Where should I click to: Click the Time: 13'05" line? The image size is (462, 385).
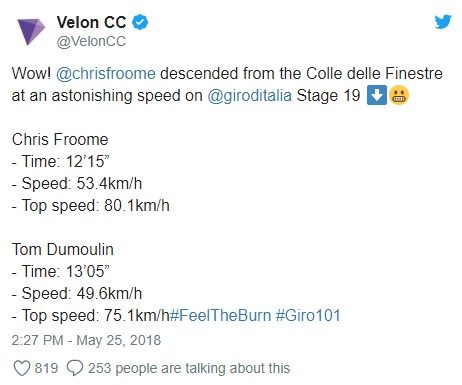pyautogui.click(x=61, y=271)
